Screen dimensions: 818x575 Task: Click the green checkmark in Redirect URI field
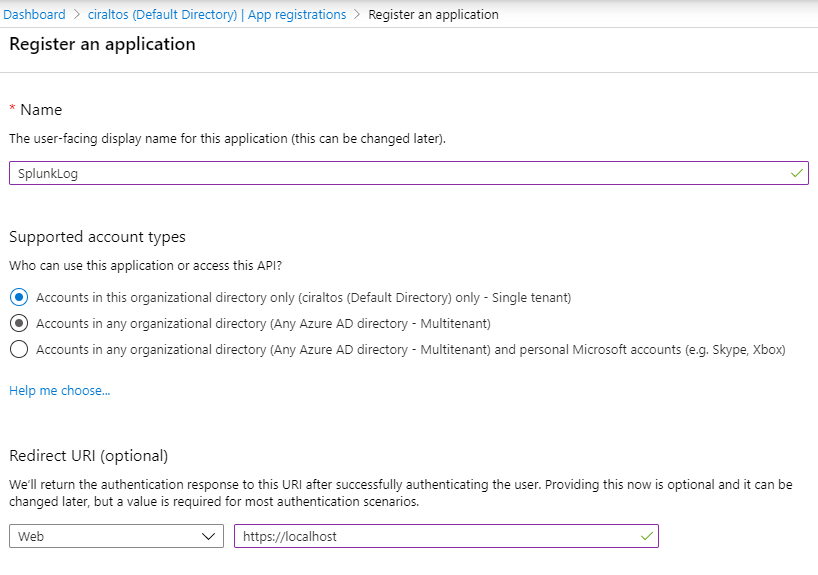[647, 536]
